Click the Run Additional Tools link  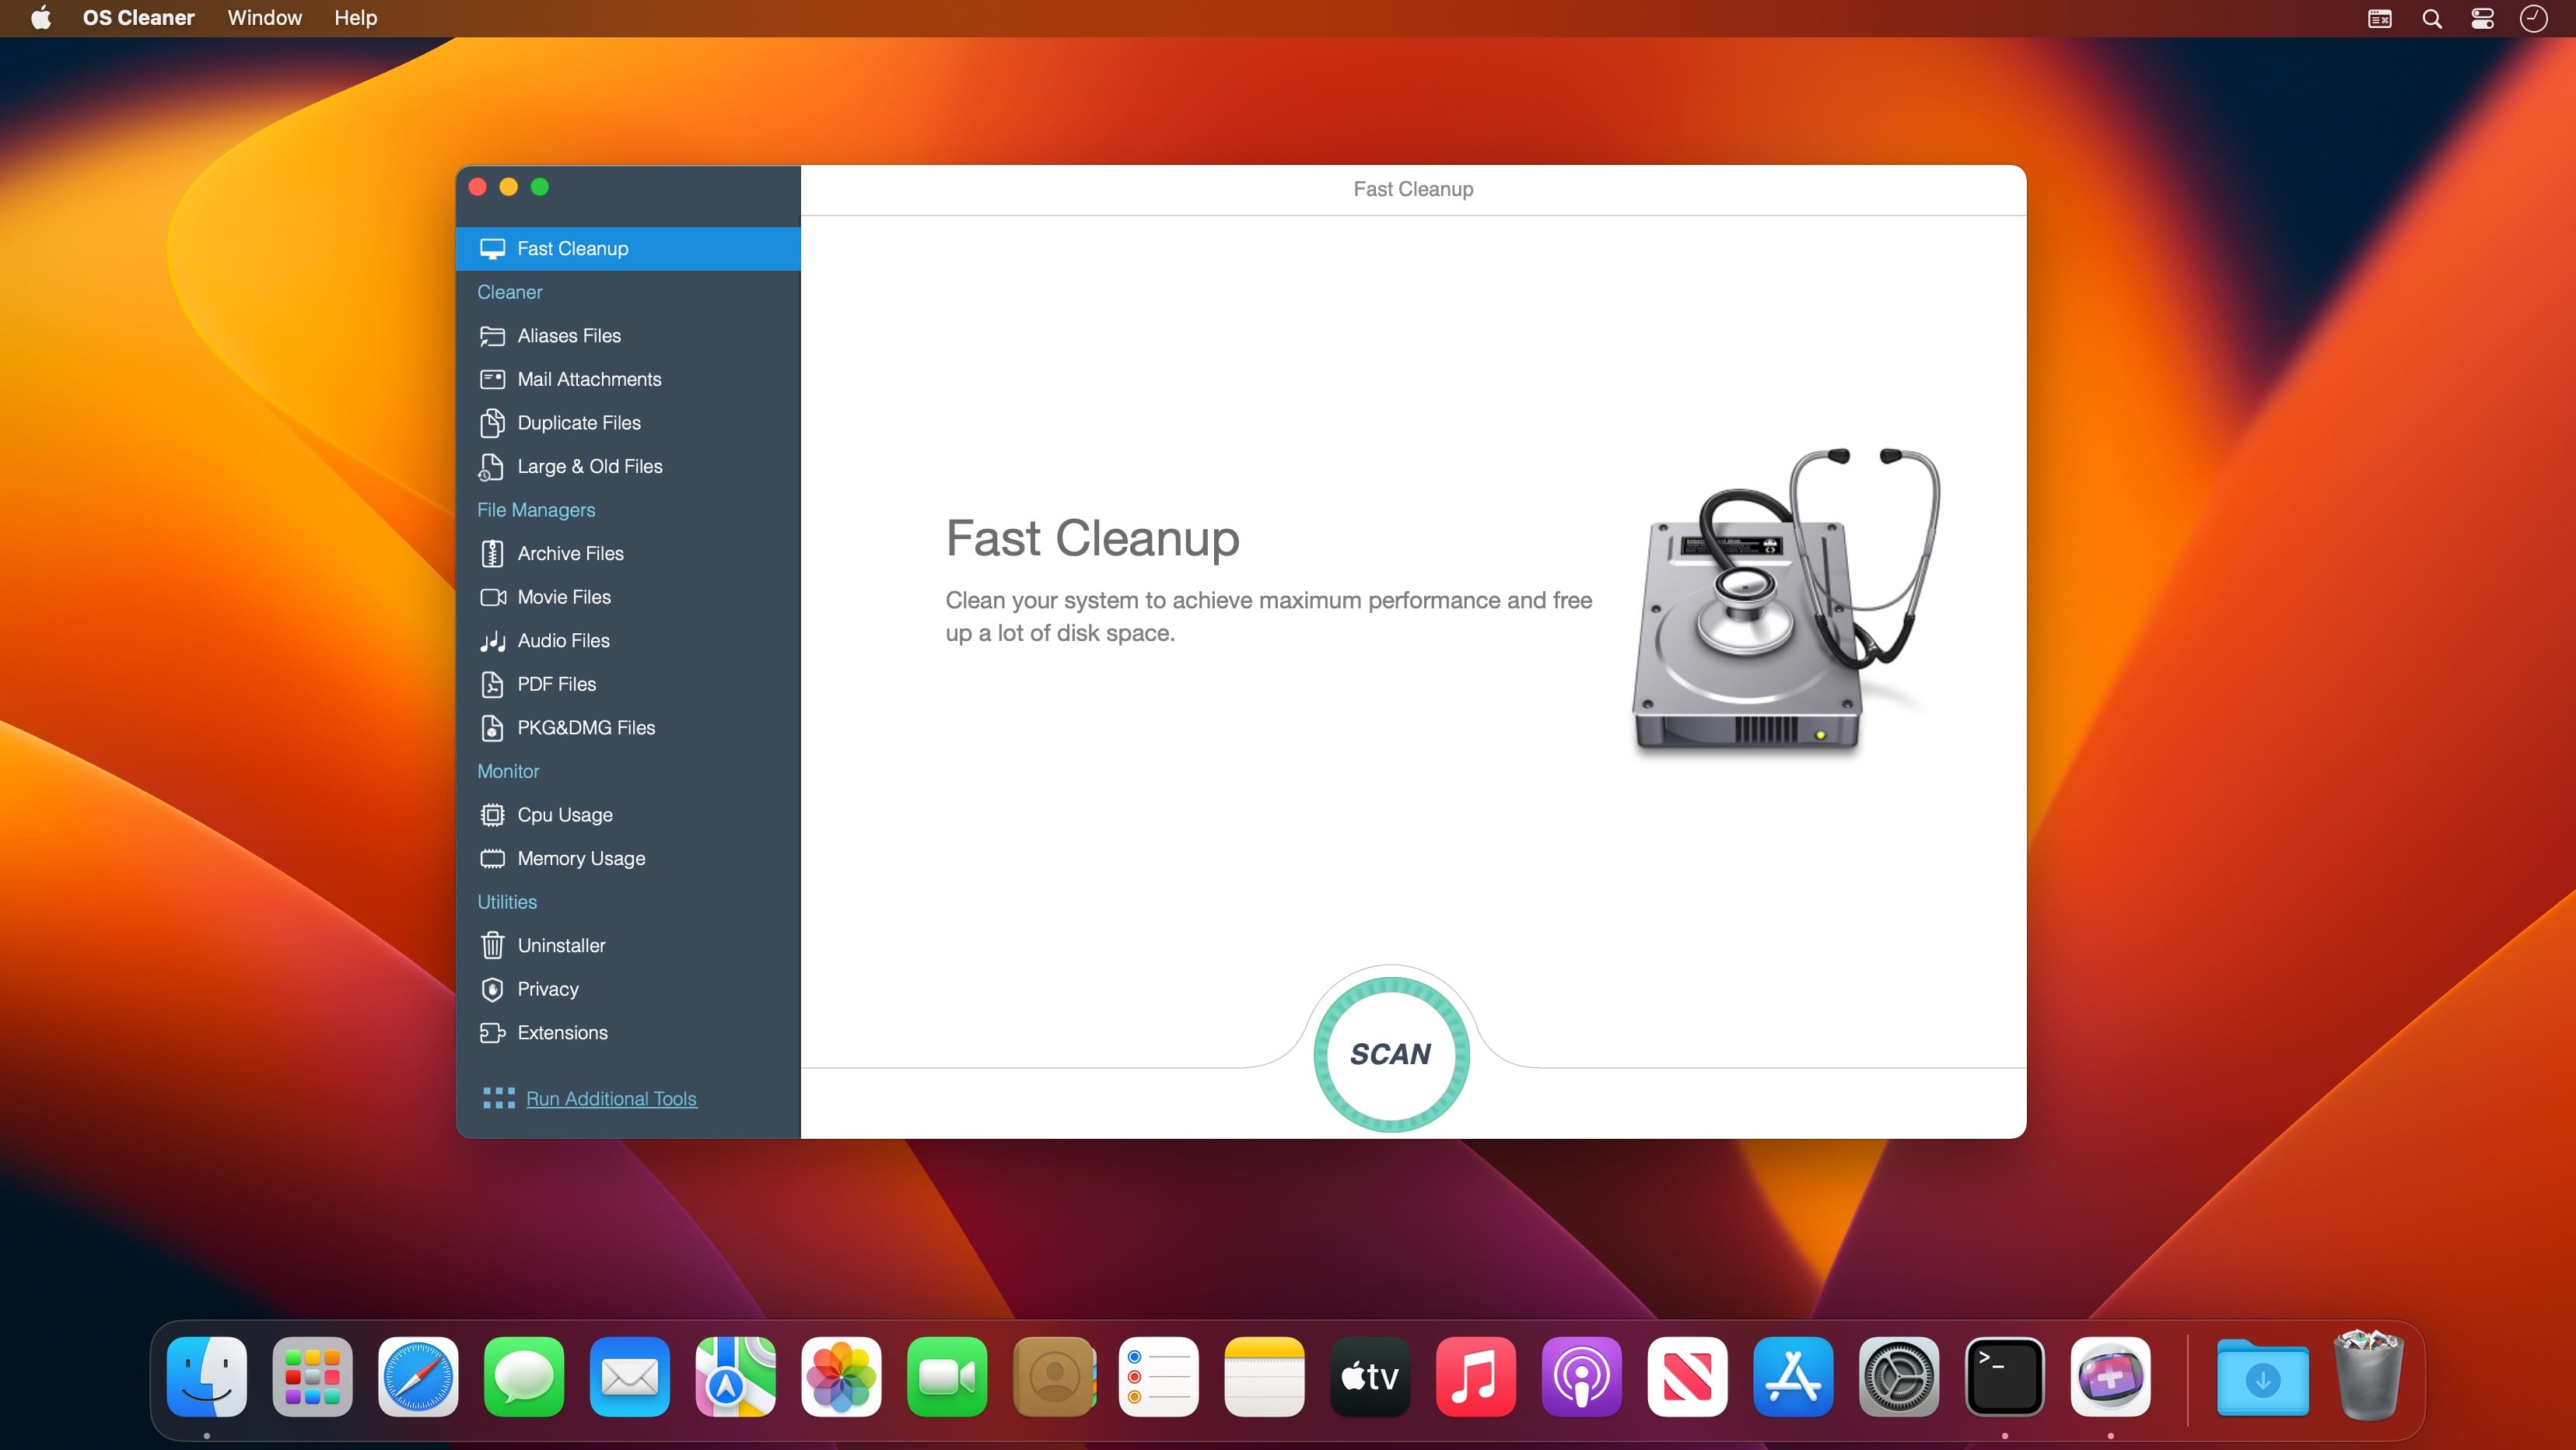pos(611,1098)
